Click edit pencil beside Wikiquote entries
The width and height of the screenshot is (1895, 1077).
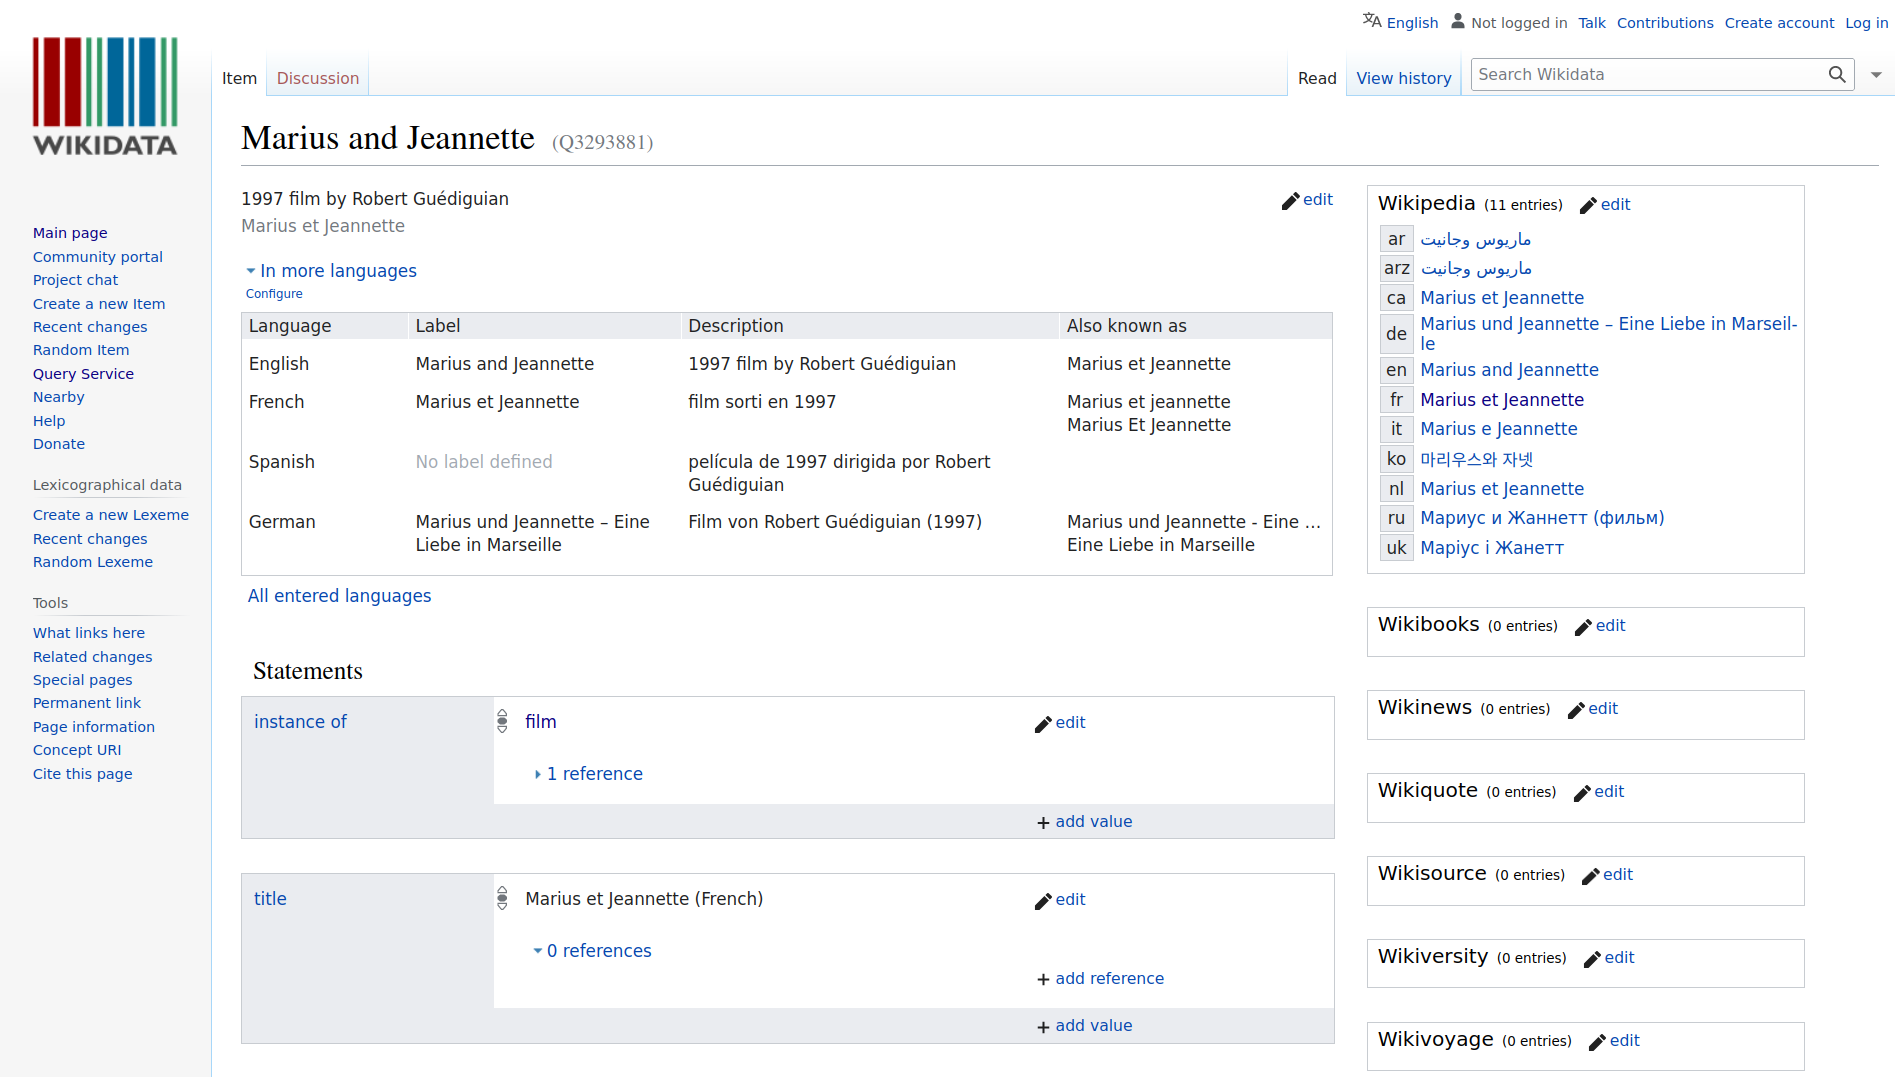pos(1582,793)
